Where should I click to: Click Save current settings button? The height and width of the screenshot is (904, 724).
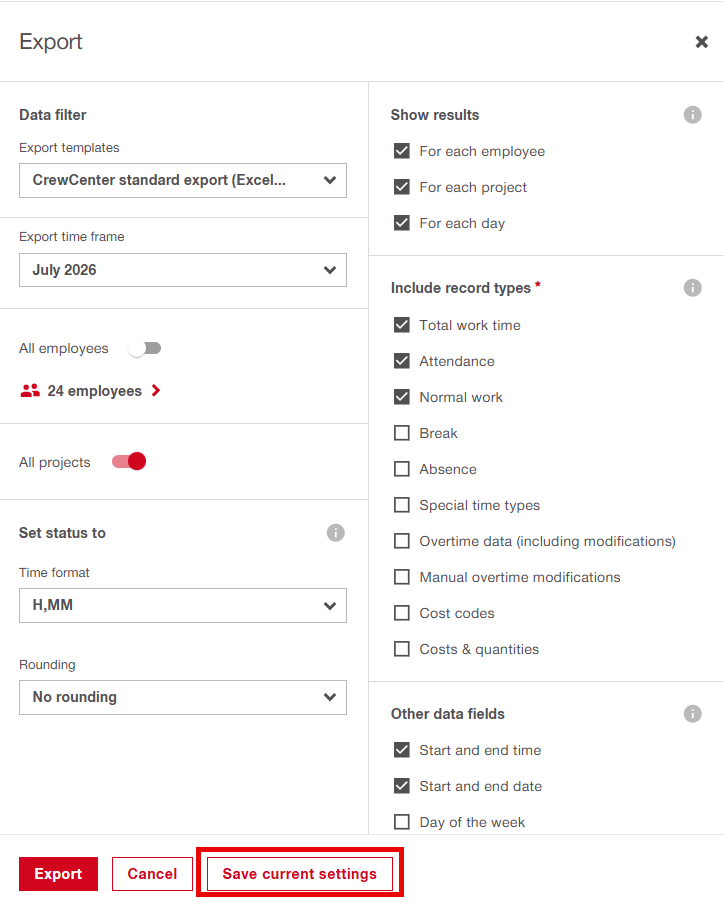300,874
